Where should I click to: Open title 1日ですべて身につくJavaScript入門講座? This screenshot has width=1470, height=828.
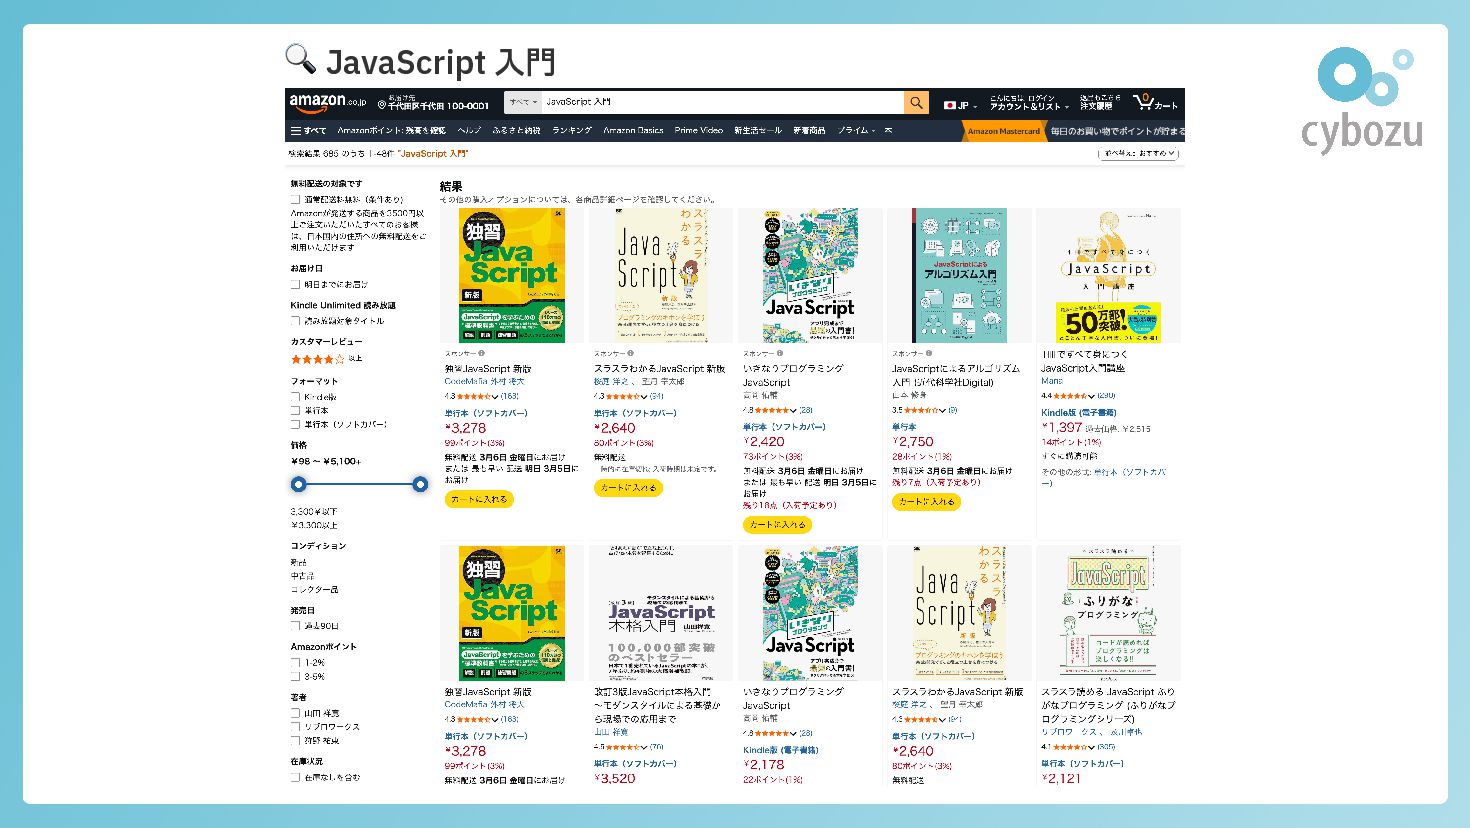click(1084, 361)
